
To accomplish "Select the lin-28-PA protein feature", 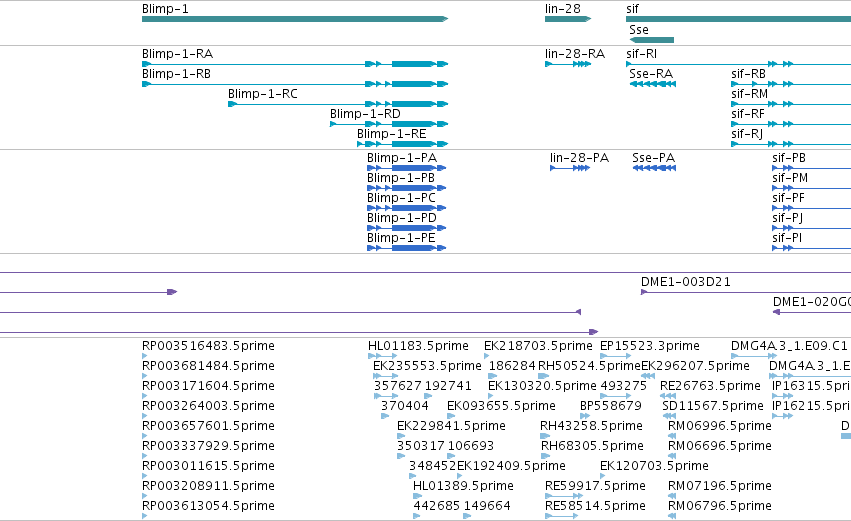I will 570,168.
